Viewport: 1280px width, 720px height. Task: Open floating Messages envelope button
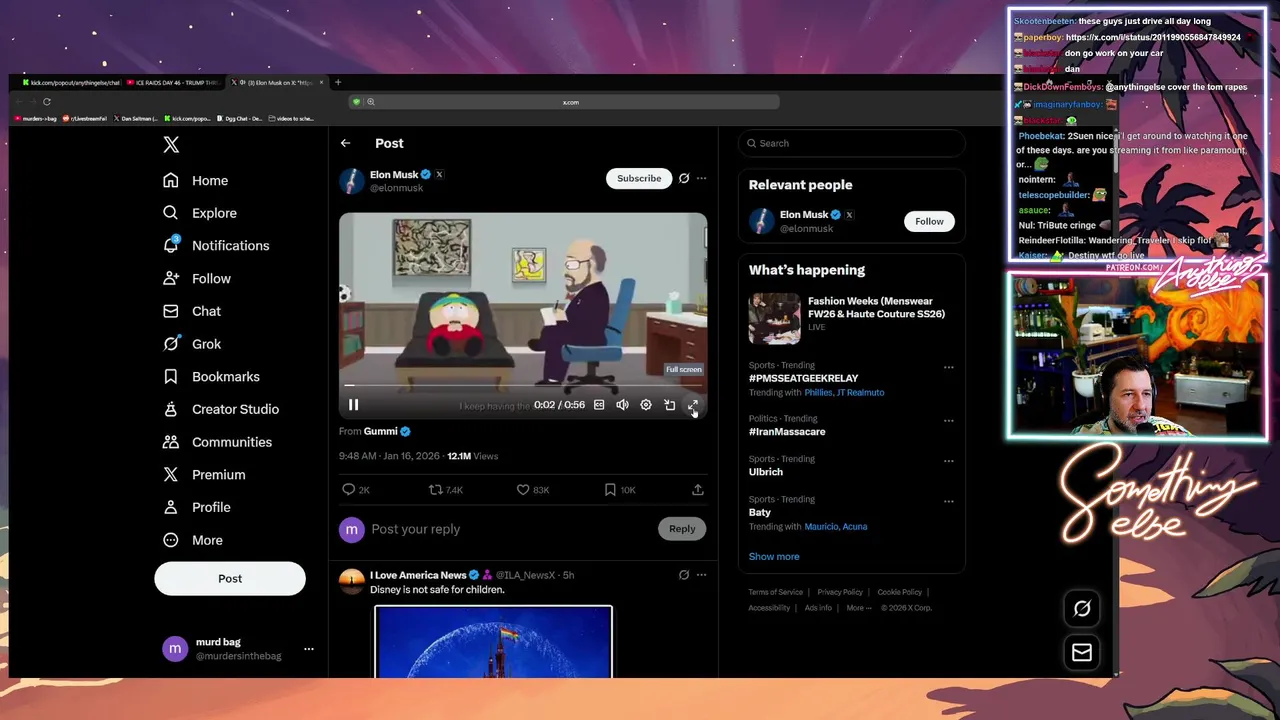(1081, 652)
